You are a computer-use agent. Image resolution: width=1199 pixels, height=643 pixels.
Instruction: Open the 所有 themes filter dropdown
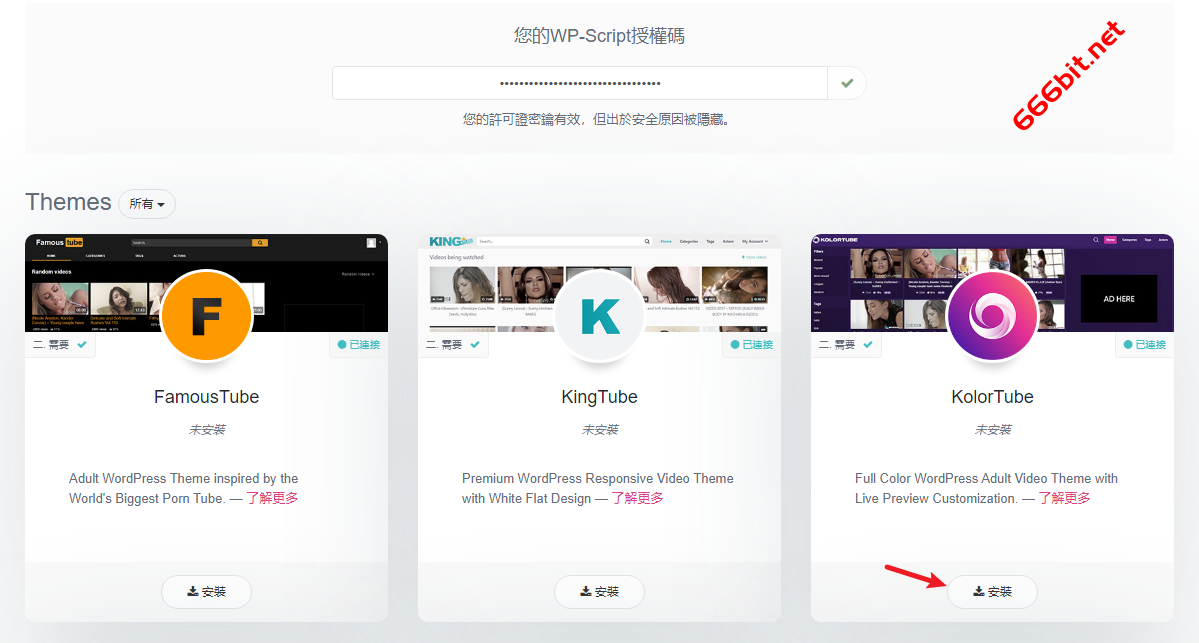147,204
